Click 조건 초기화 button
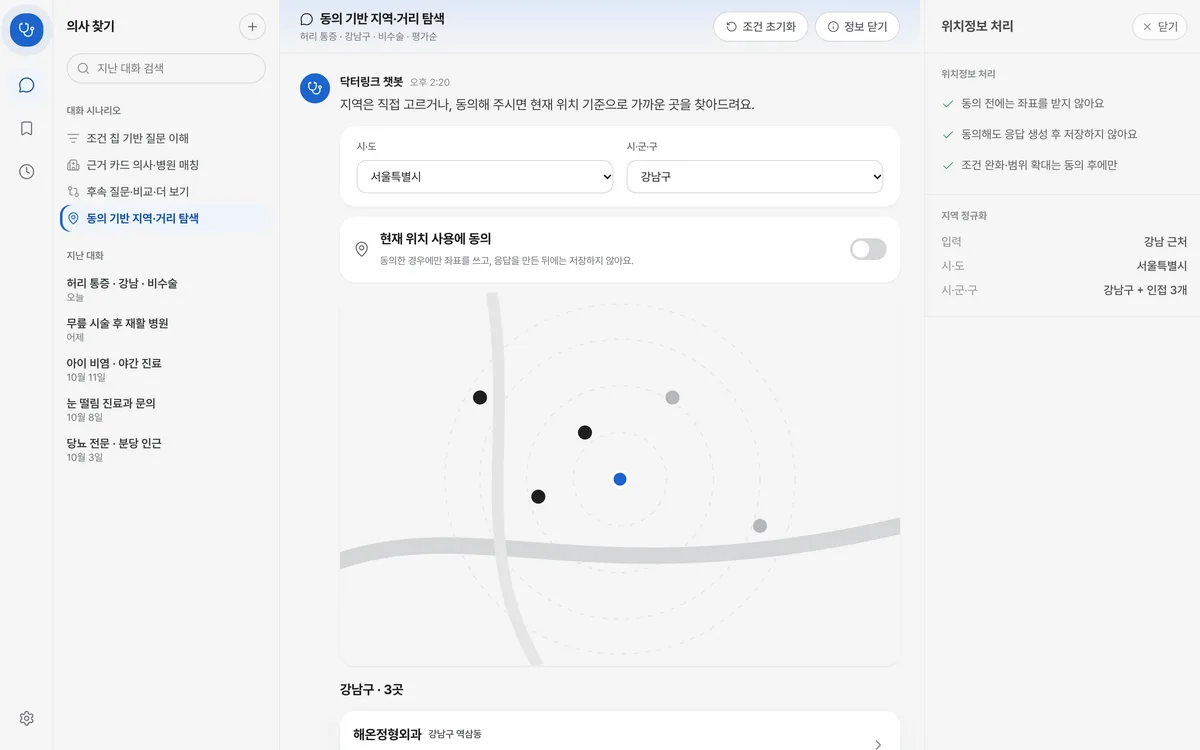1200x750 pixels. click(761, 27)
